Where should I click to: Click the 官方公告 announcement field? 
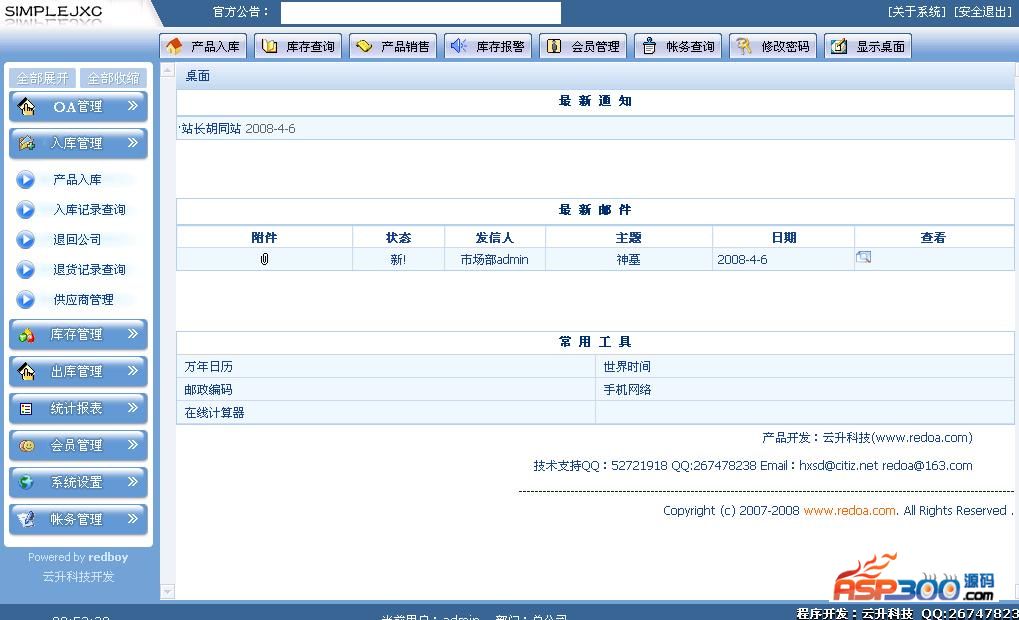420,12
